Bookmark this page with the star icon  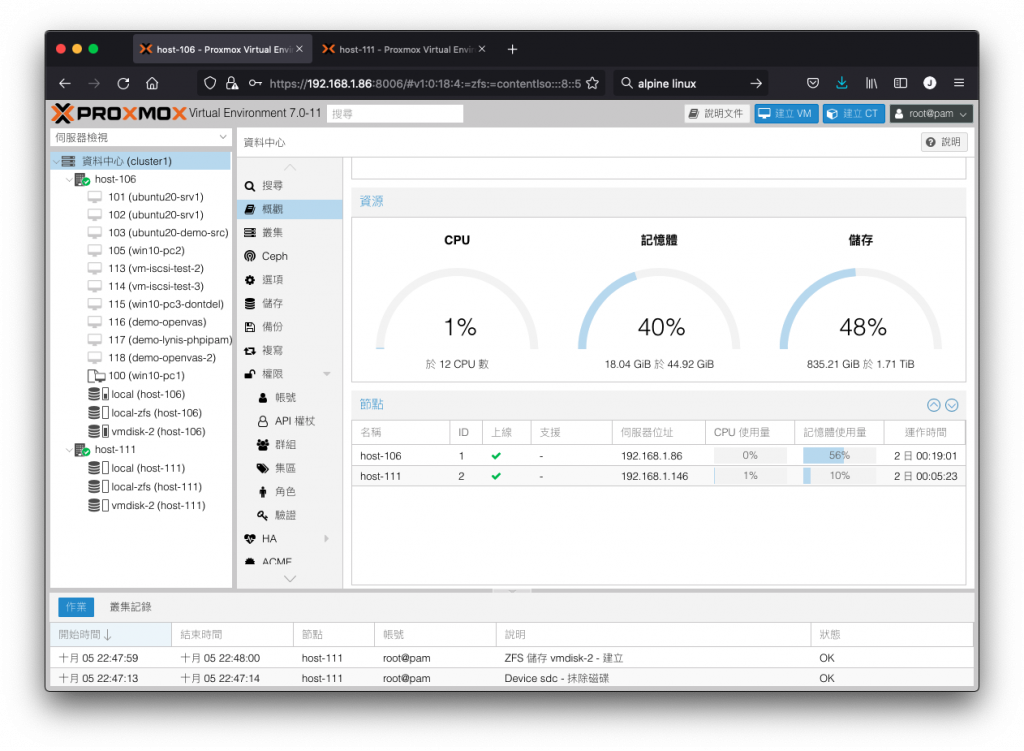click(x=592, y=83)
